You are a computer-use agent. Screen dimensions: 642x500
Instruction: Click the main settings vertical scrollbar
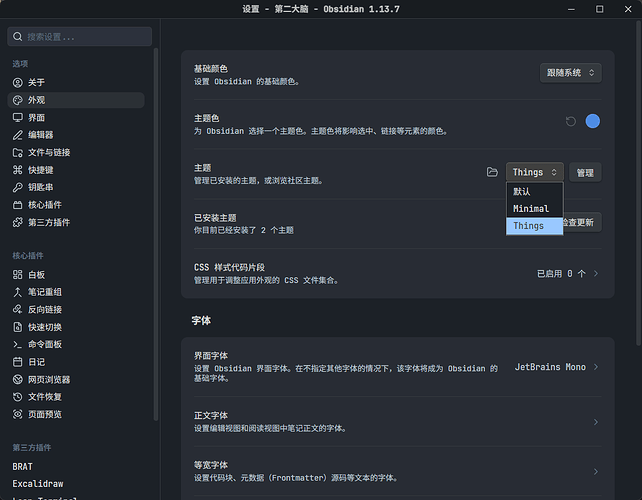pyautogui.click(x=639, y=182)
